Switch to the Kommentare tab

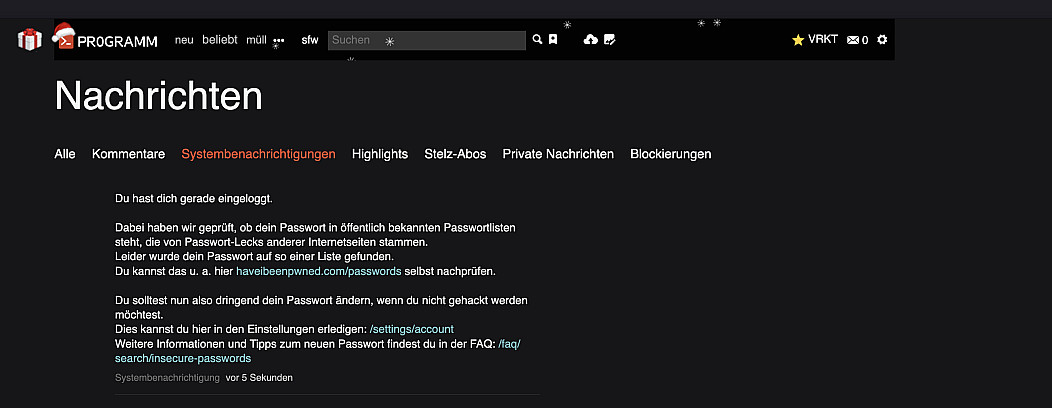(128, 154)
